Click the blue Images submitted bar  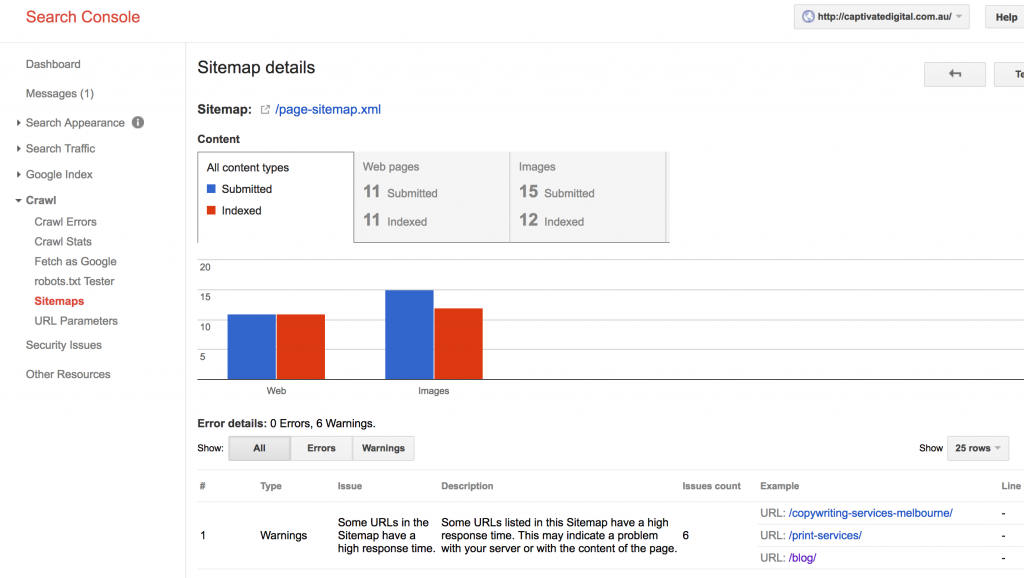point(409,334)
